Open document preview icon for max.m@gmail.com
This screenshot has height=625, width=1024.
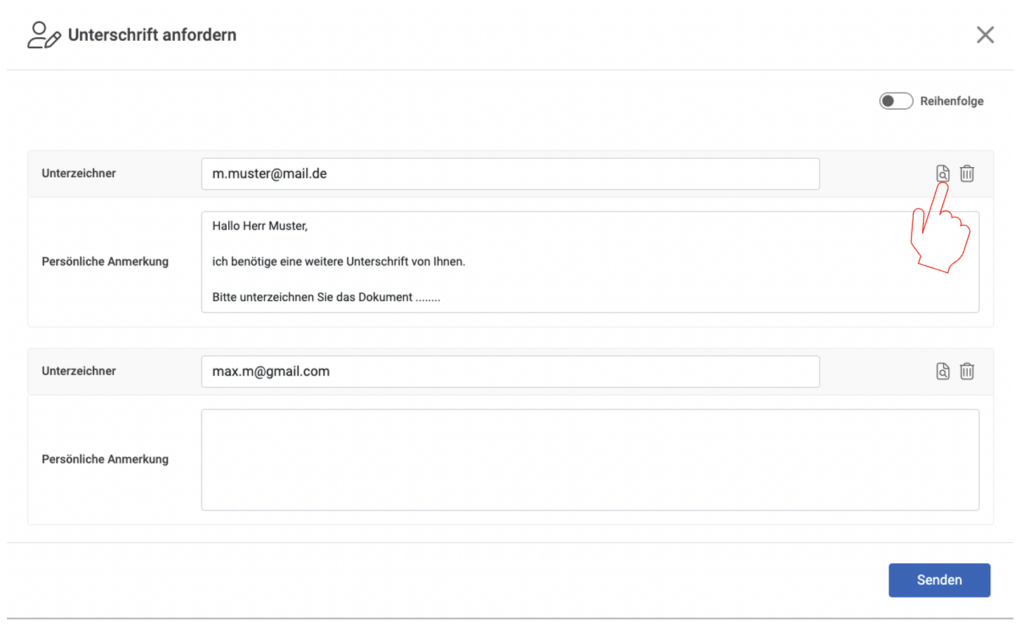pyautogui.click(x=942, y=371)
